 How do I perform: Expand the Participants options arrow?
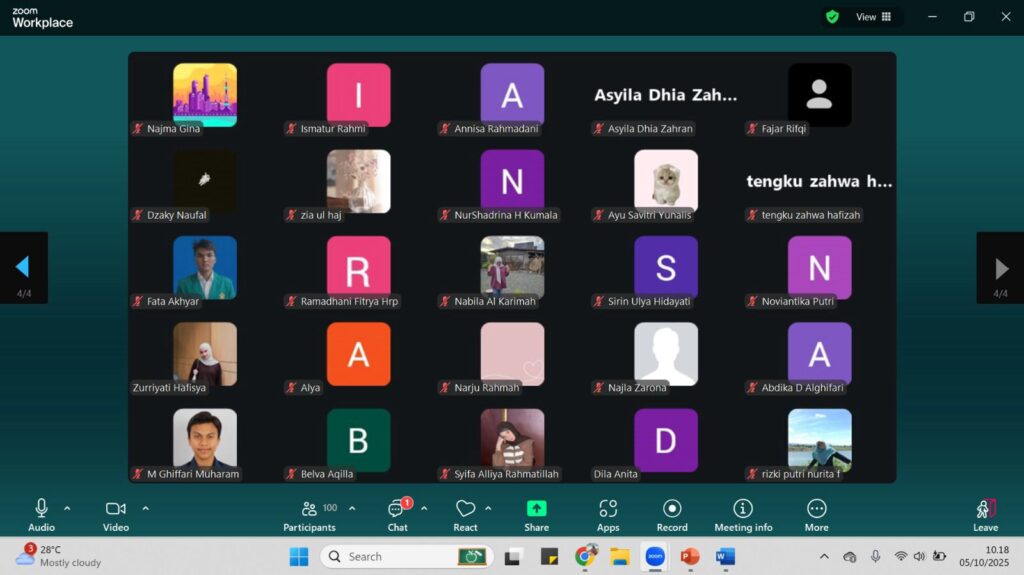click(352, 508)
